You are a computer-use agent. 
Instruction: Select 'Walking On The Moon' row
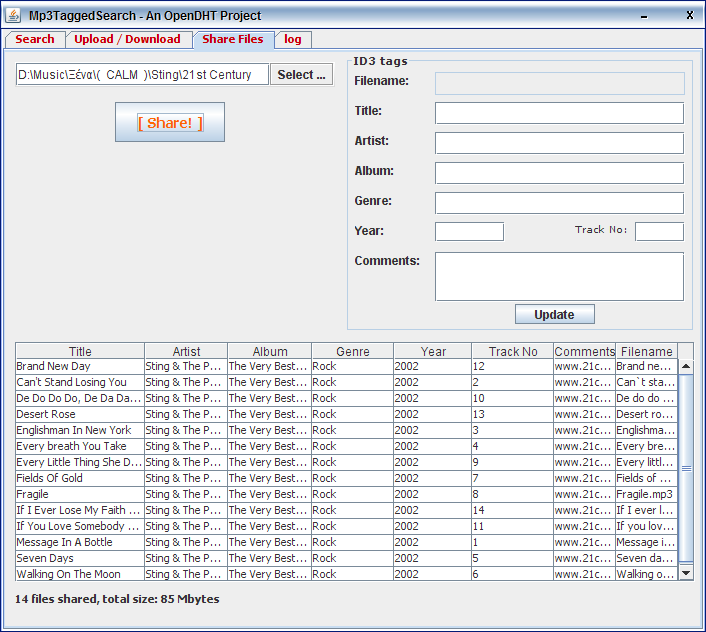pyautogui.click(x=346, y=574)
